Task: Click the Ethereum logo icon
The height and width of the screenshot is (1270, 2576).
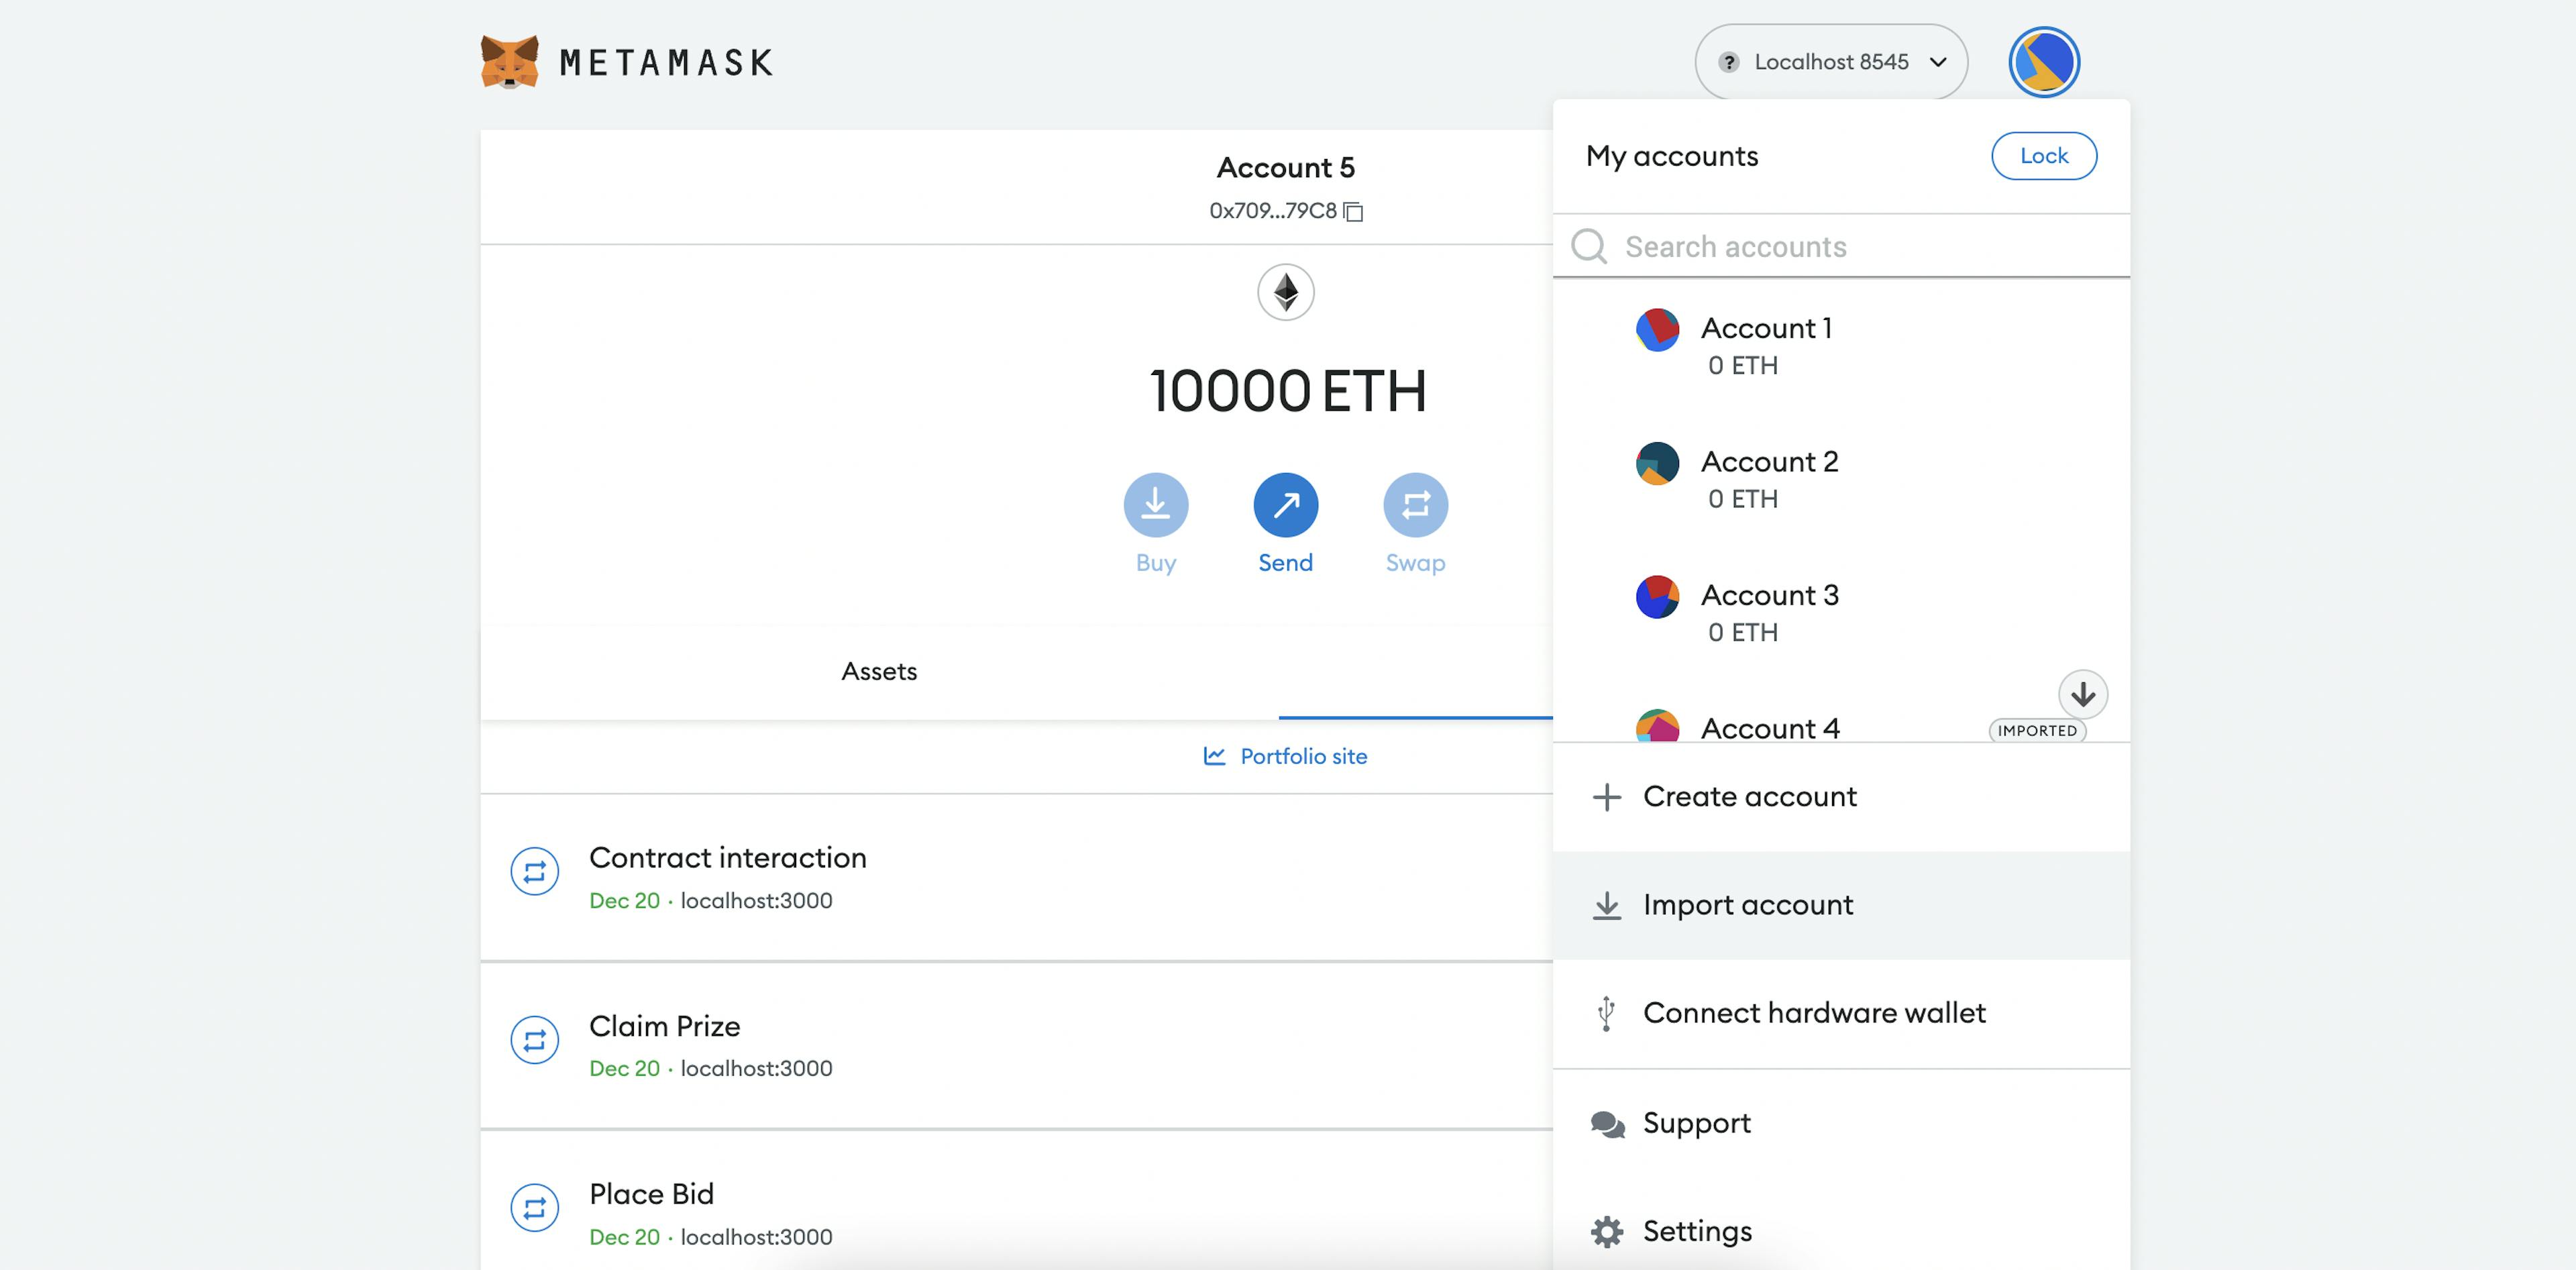Action: coord(1285,292)
